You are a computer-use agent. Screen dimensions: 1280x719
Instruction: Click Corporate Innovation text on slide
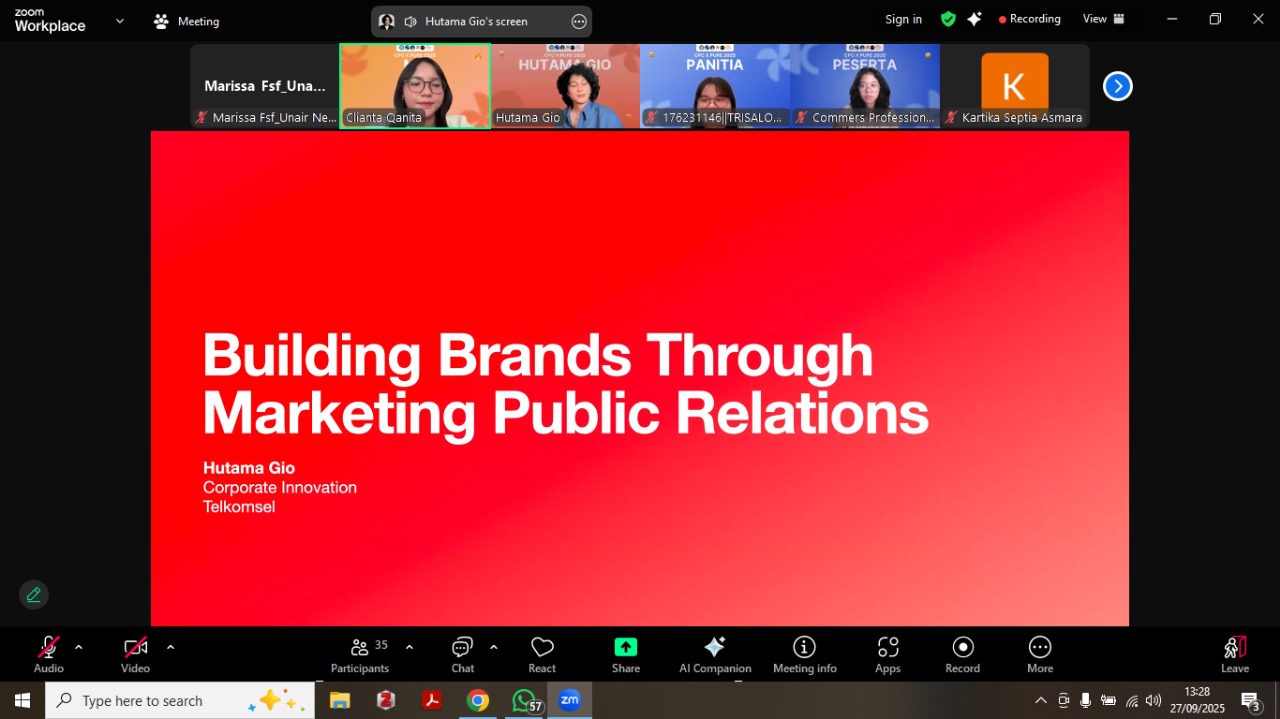point(280,488)
